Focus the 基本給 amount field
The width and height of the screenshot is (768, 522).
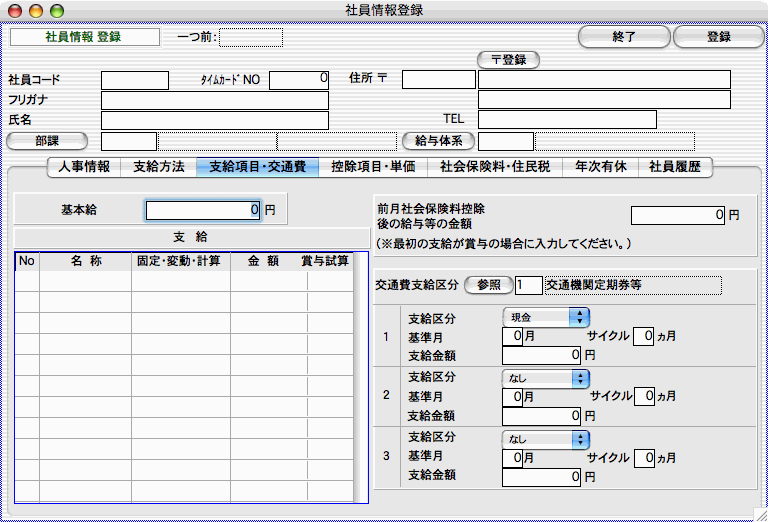[205, 210]
